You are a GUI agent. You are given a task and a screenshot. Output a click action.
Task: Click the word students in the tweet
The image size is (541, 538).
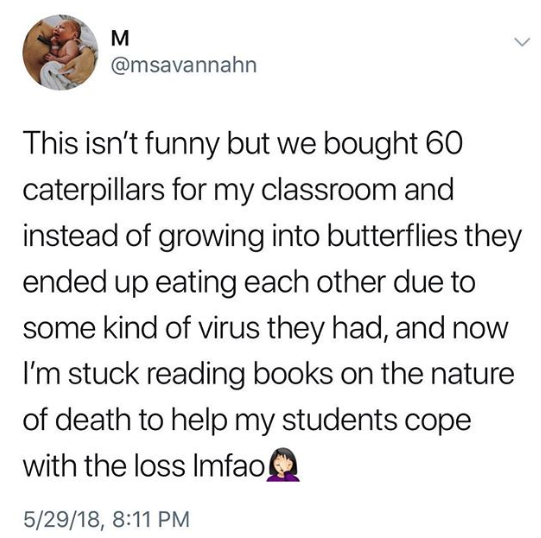coord(339,420)
